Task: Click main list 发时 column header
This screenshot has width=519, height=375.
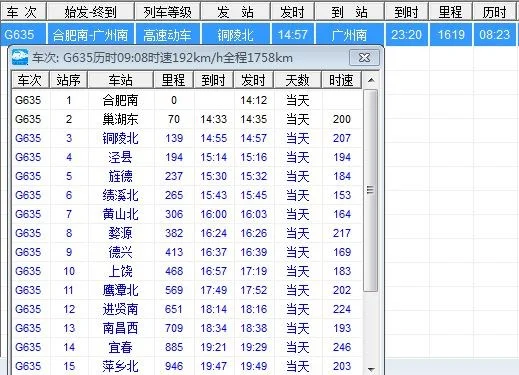Action: pos(292,12)
